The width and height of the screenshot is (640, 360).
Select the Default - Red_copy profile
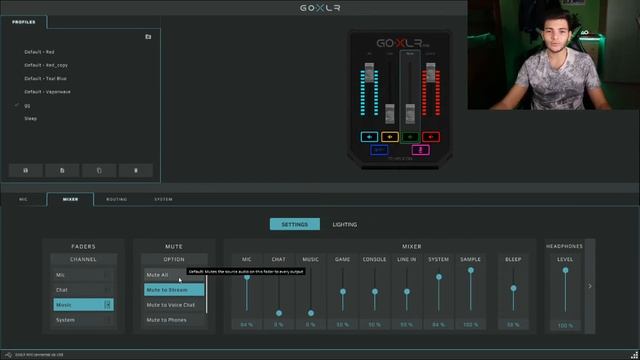(46, 65)
